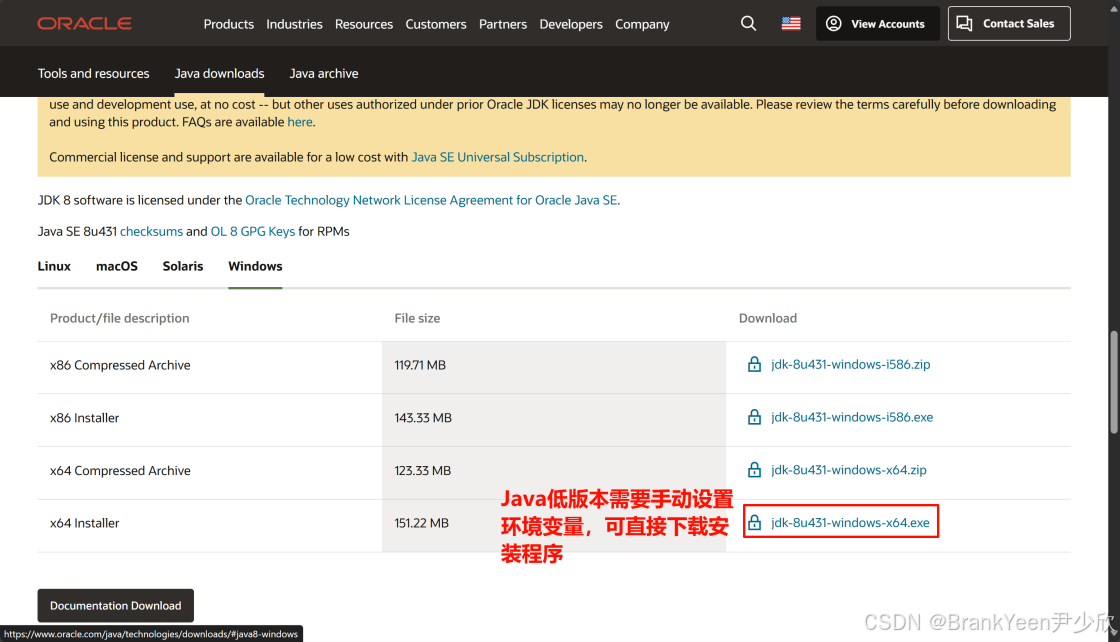This screenshot has height=642, width=1120.
Task: Click lock icon beside jdk-8u431-windows-x64.exe
Action: click(754, 523)
